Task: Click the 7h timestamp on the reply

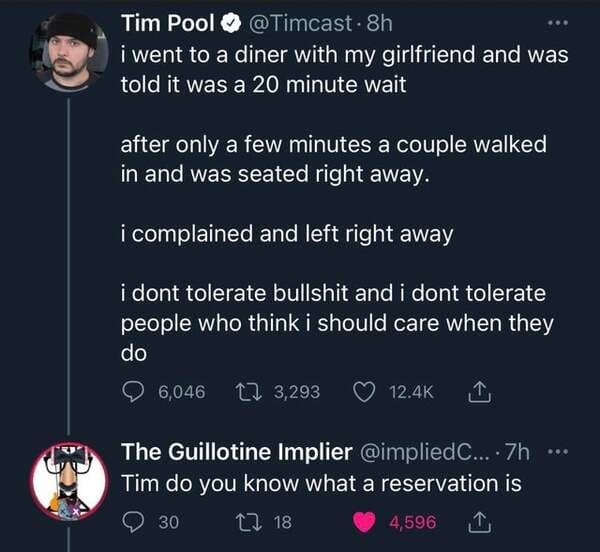Action: pos(517,452)
